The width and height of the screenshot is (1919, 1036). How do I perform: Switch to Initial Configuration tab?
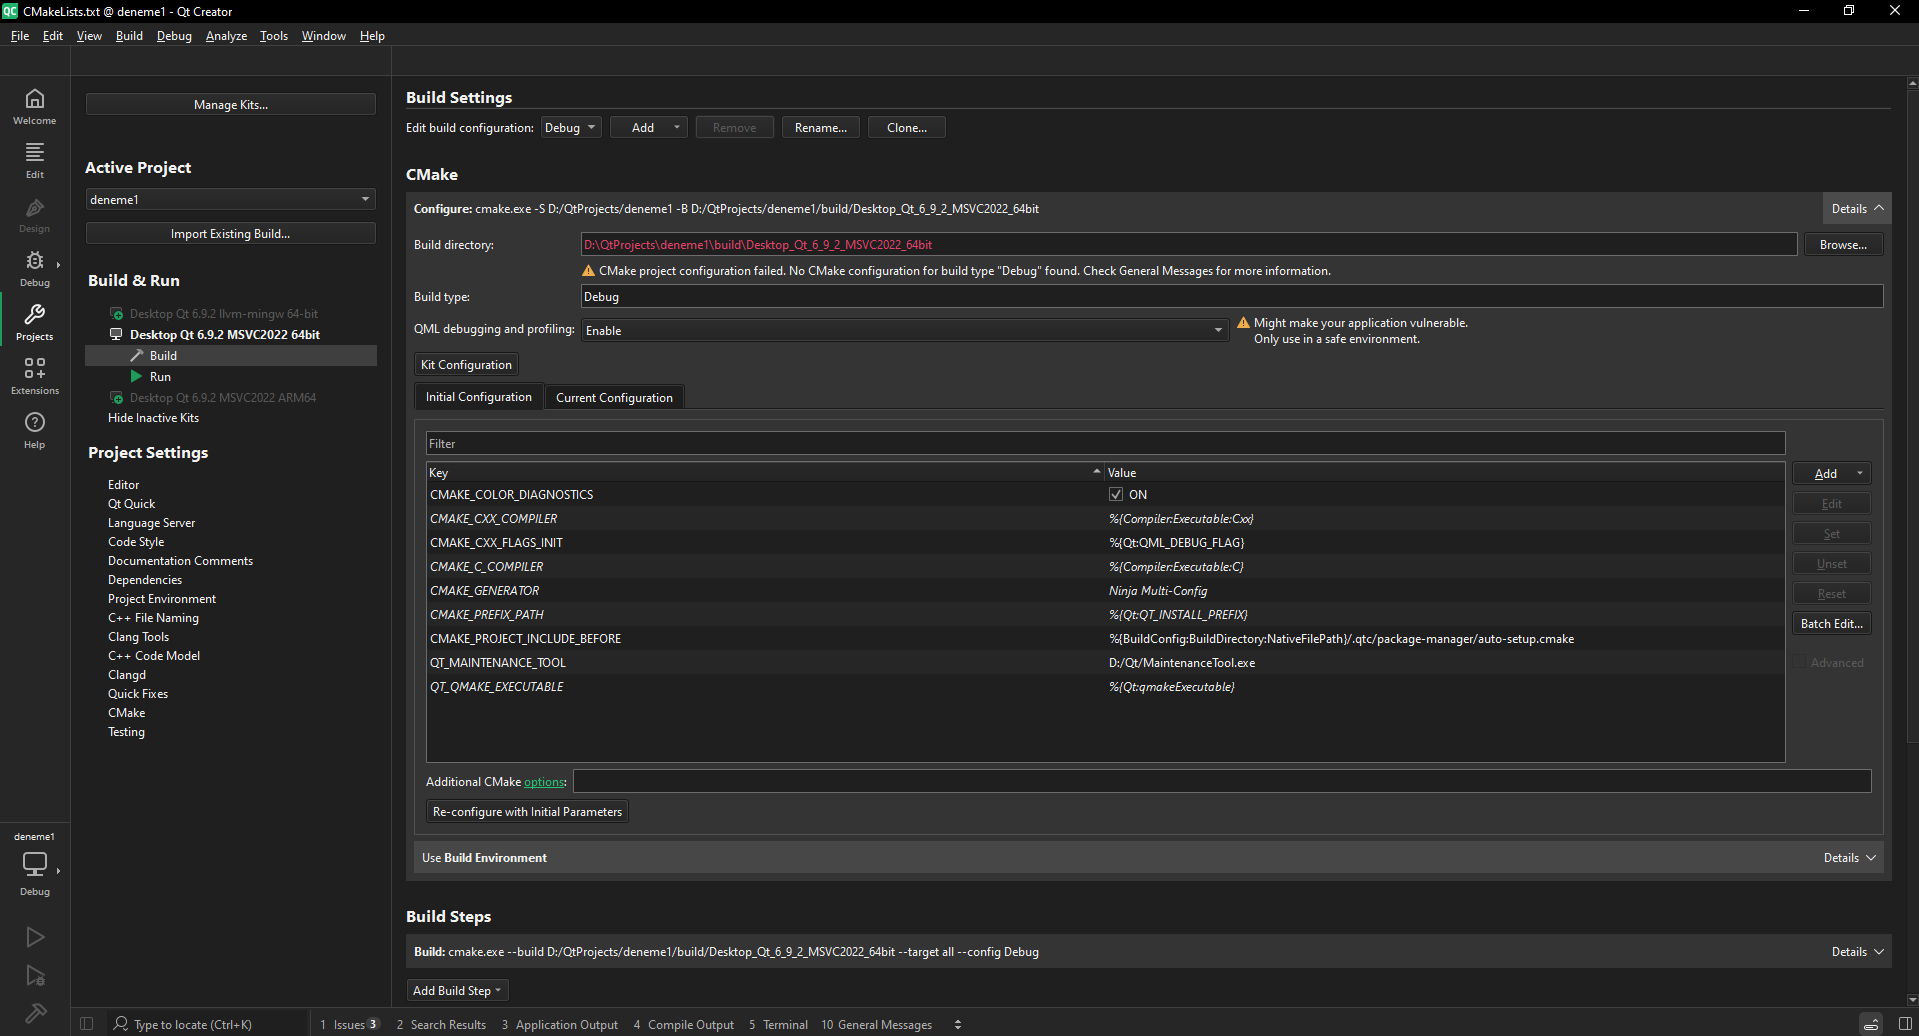pyautogui.click(x=479, y=397)
